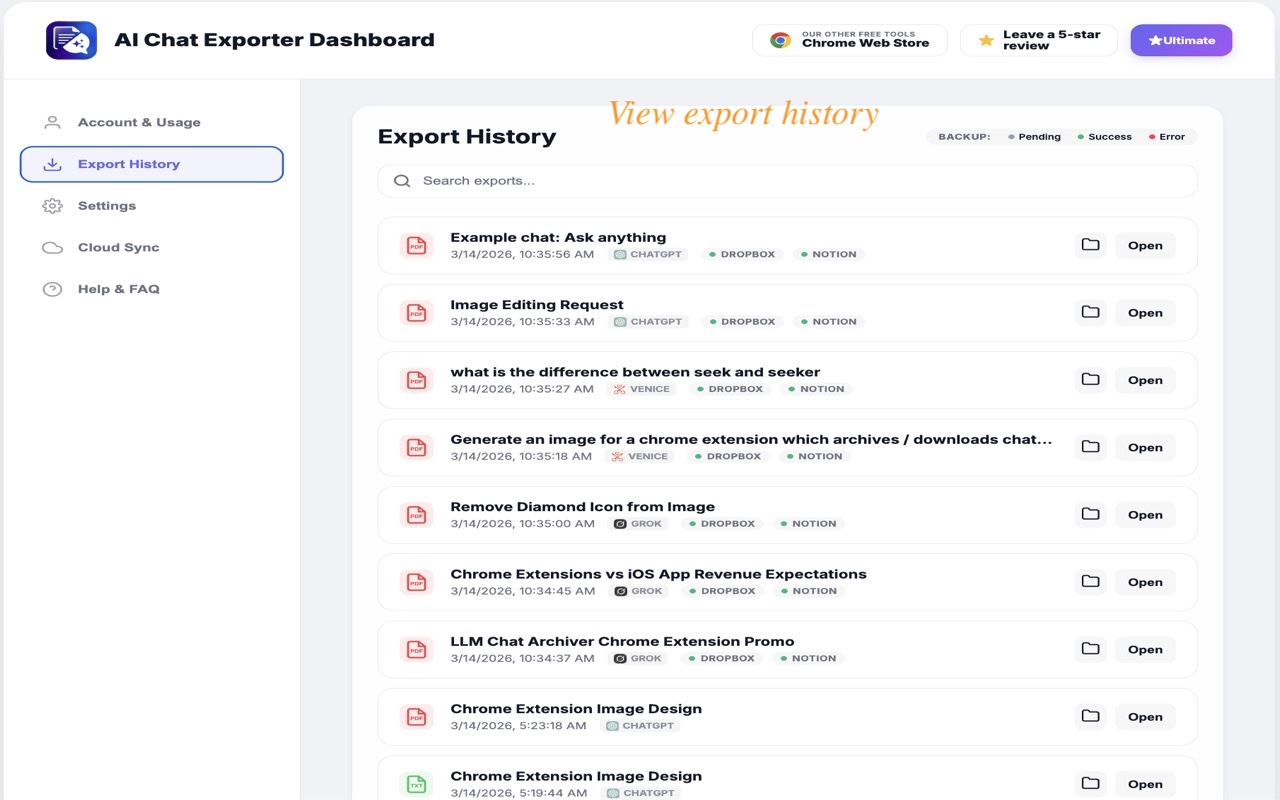Open the seek and seeker export
1280x800 pixels.
[1145, 380]
